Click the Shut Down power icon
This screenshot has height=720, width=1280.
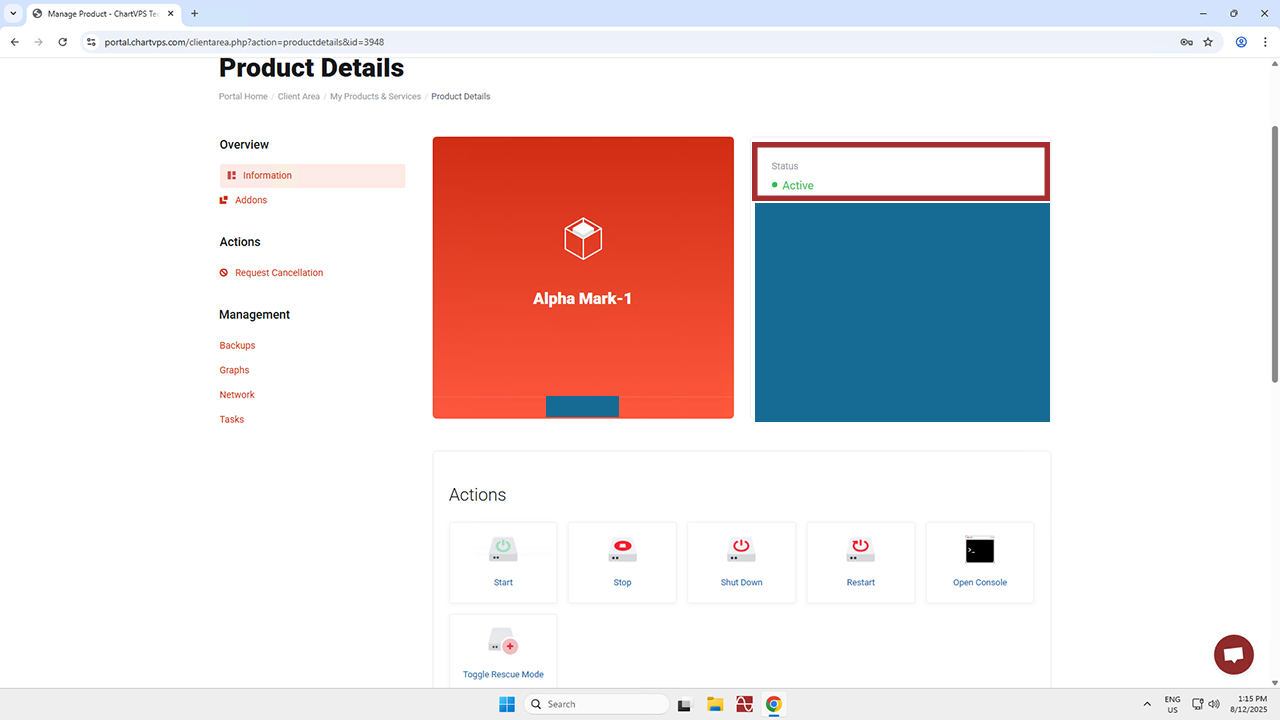(x=741, y=550)
